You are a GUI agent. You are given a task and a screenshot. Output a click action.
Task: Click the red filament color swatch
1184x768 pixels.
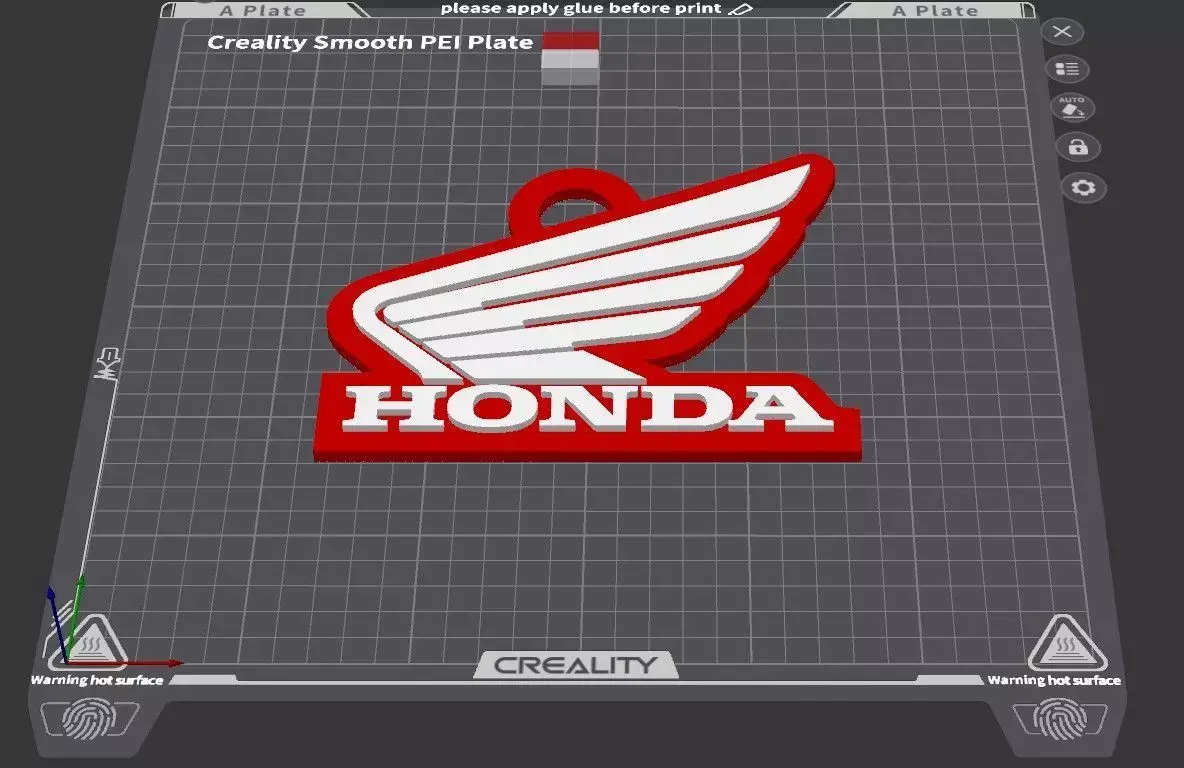pyautogui.click(x=570, y=41)
